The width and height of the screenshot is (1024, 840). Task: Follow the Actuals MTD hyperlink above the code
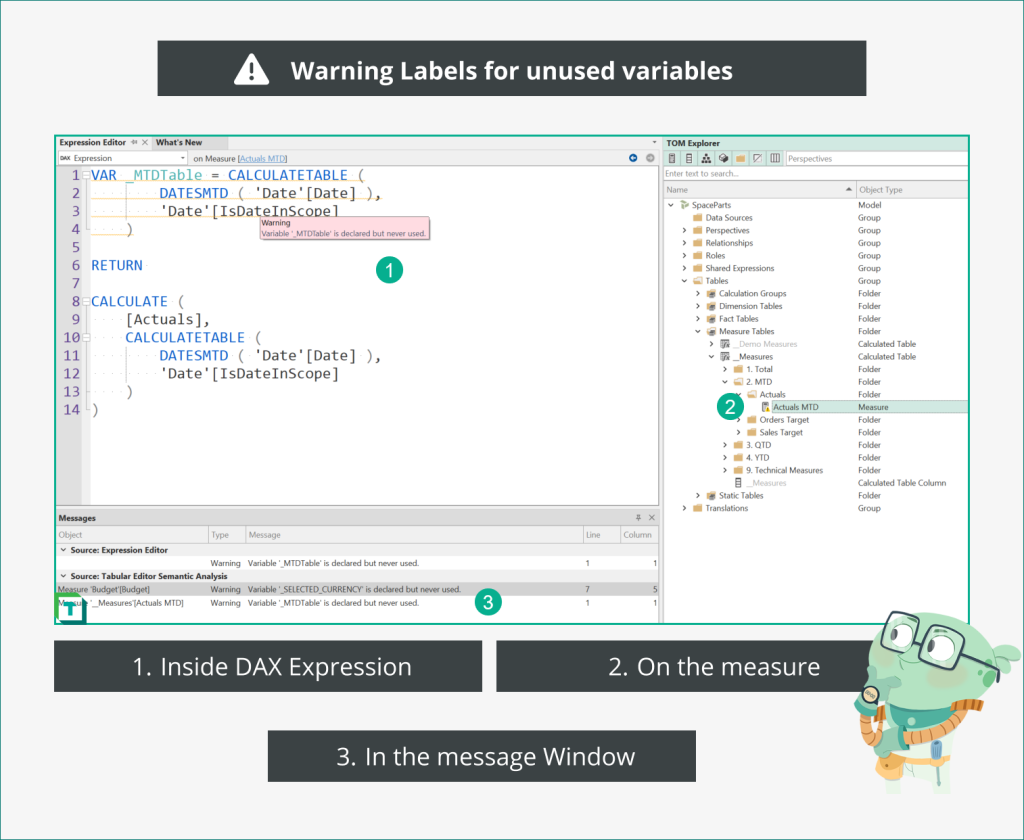262,157
